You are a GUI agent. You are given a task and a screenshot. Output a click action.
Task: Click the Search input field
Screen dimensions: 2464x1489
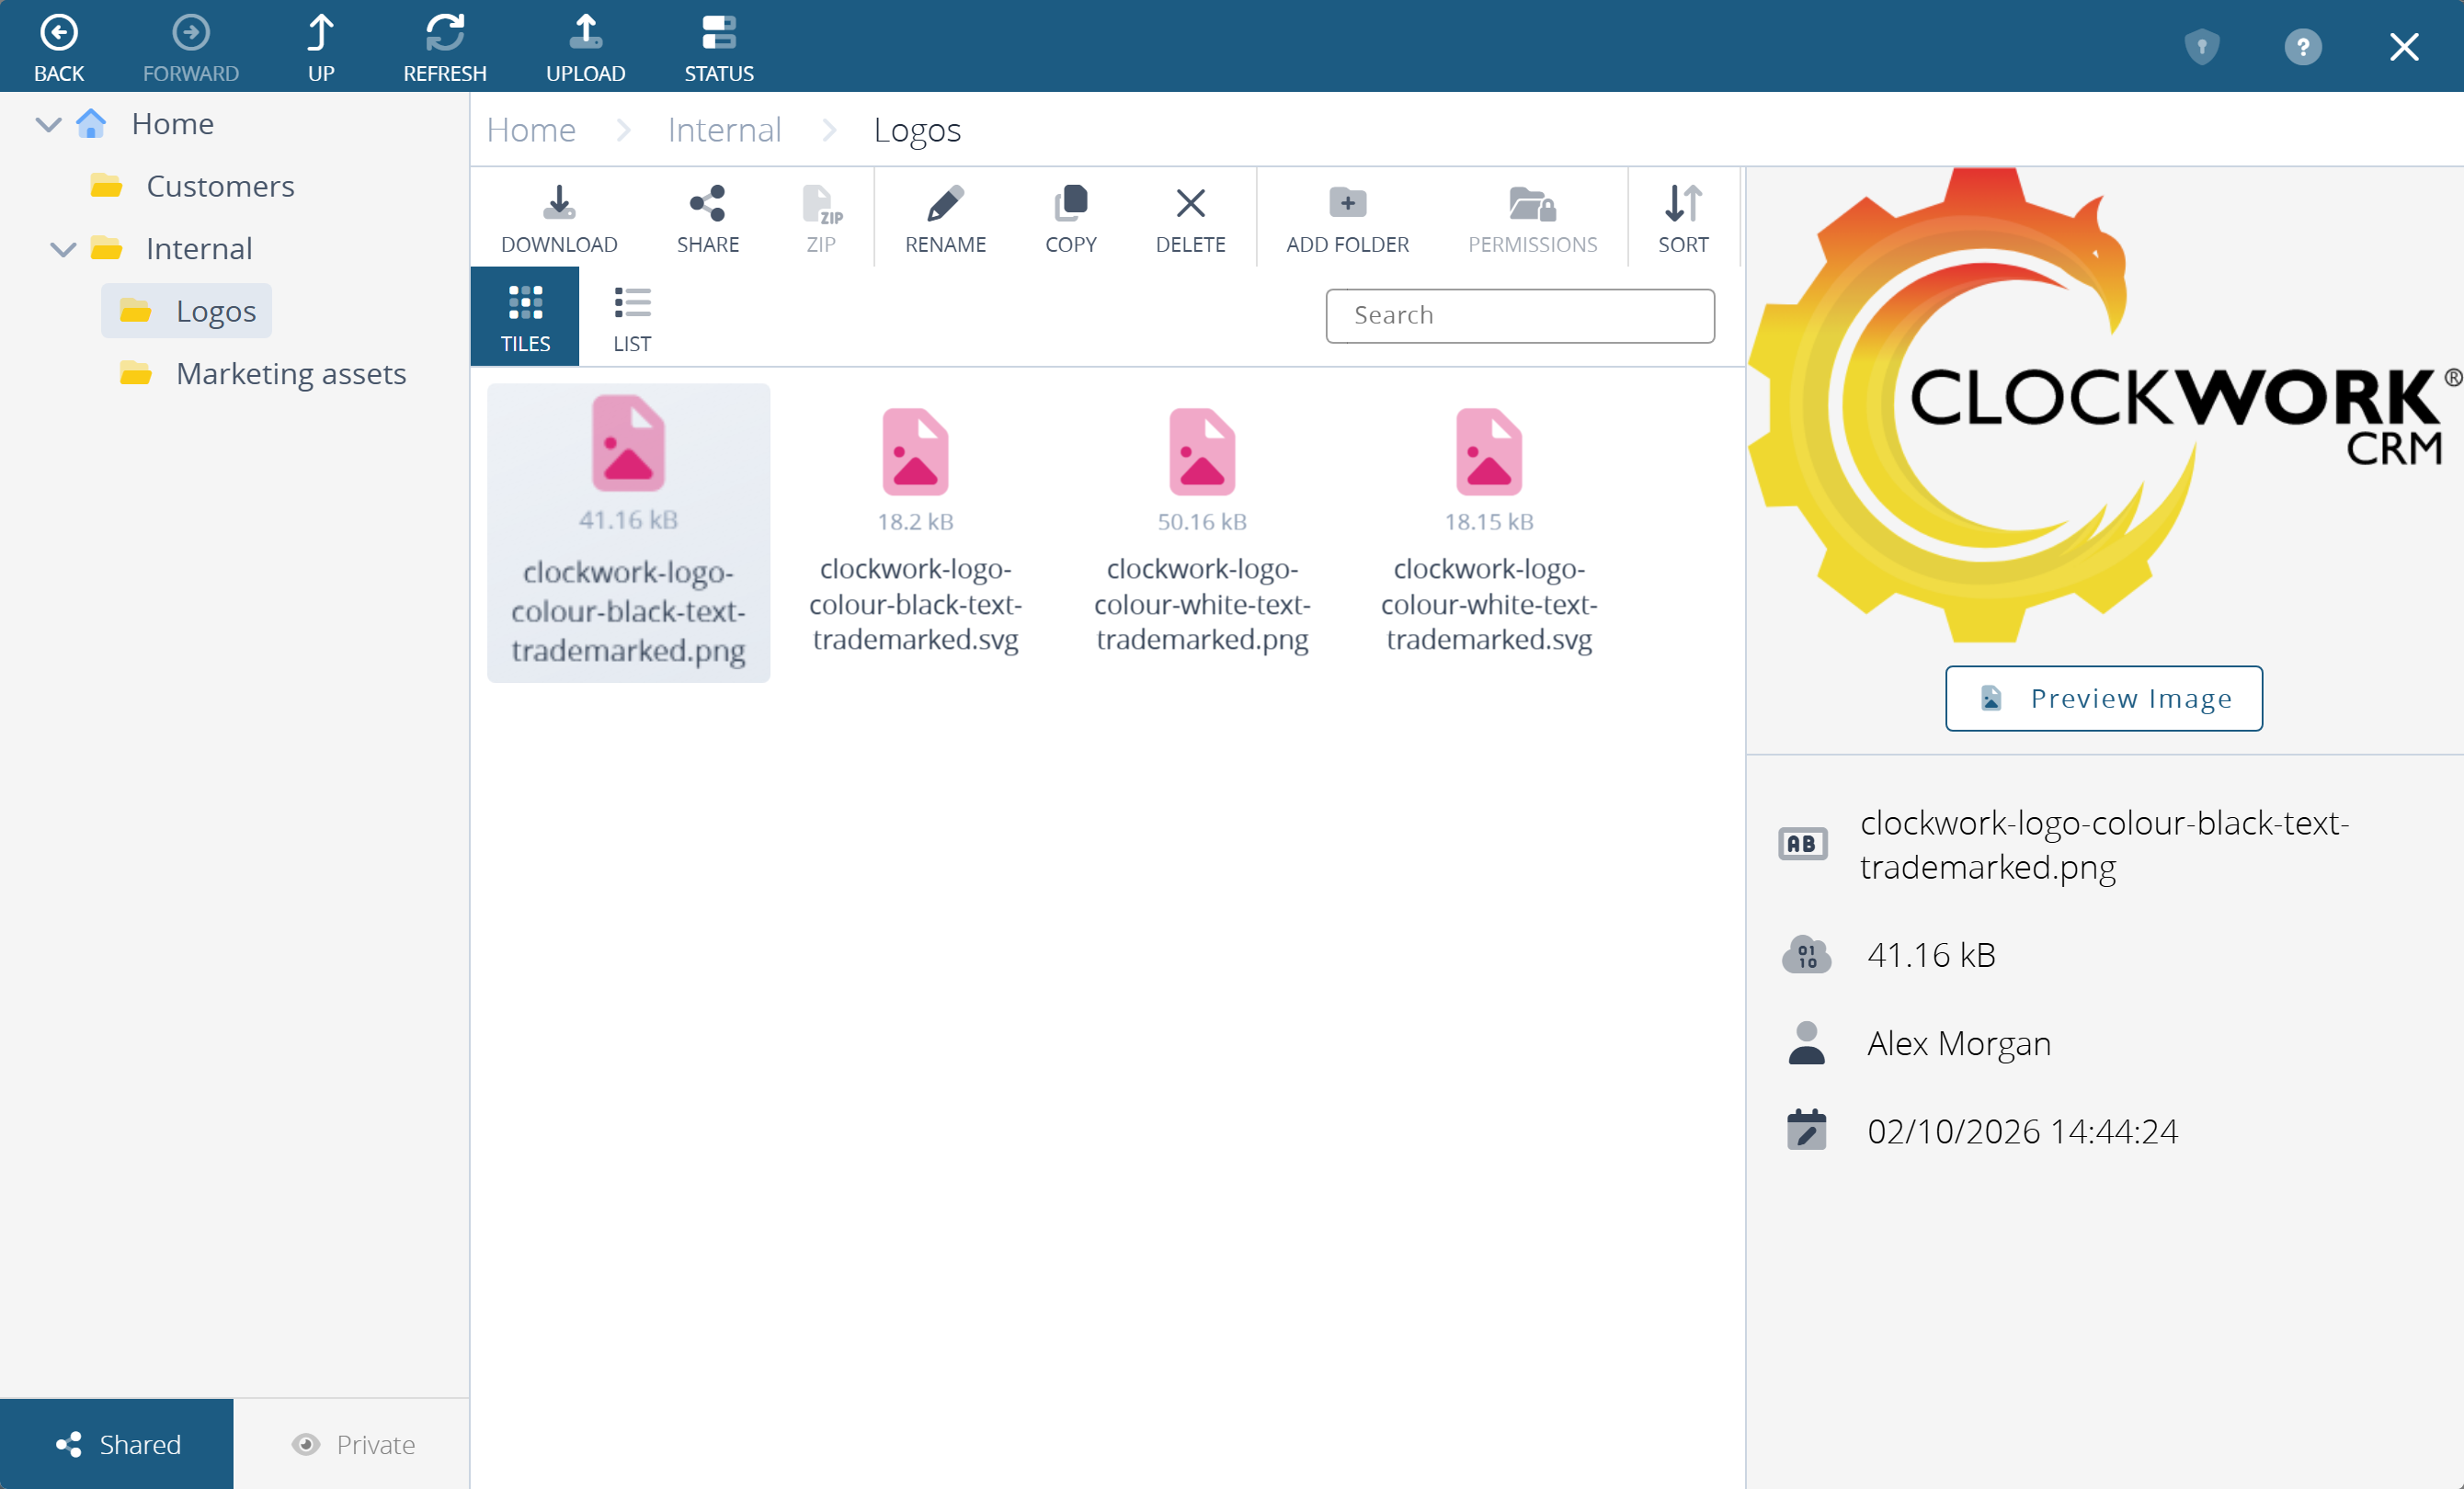coord(1519,316)
